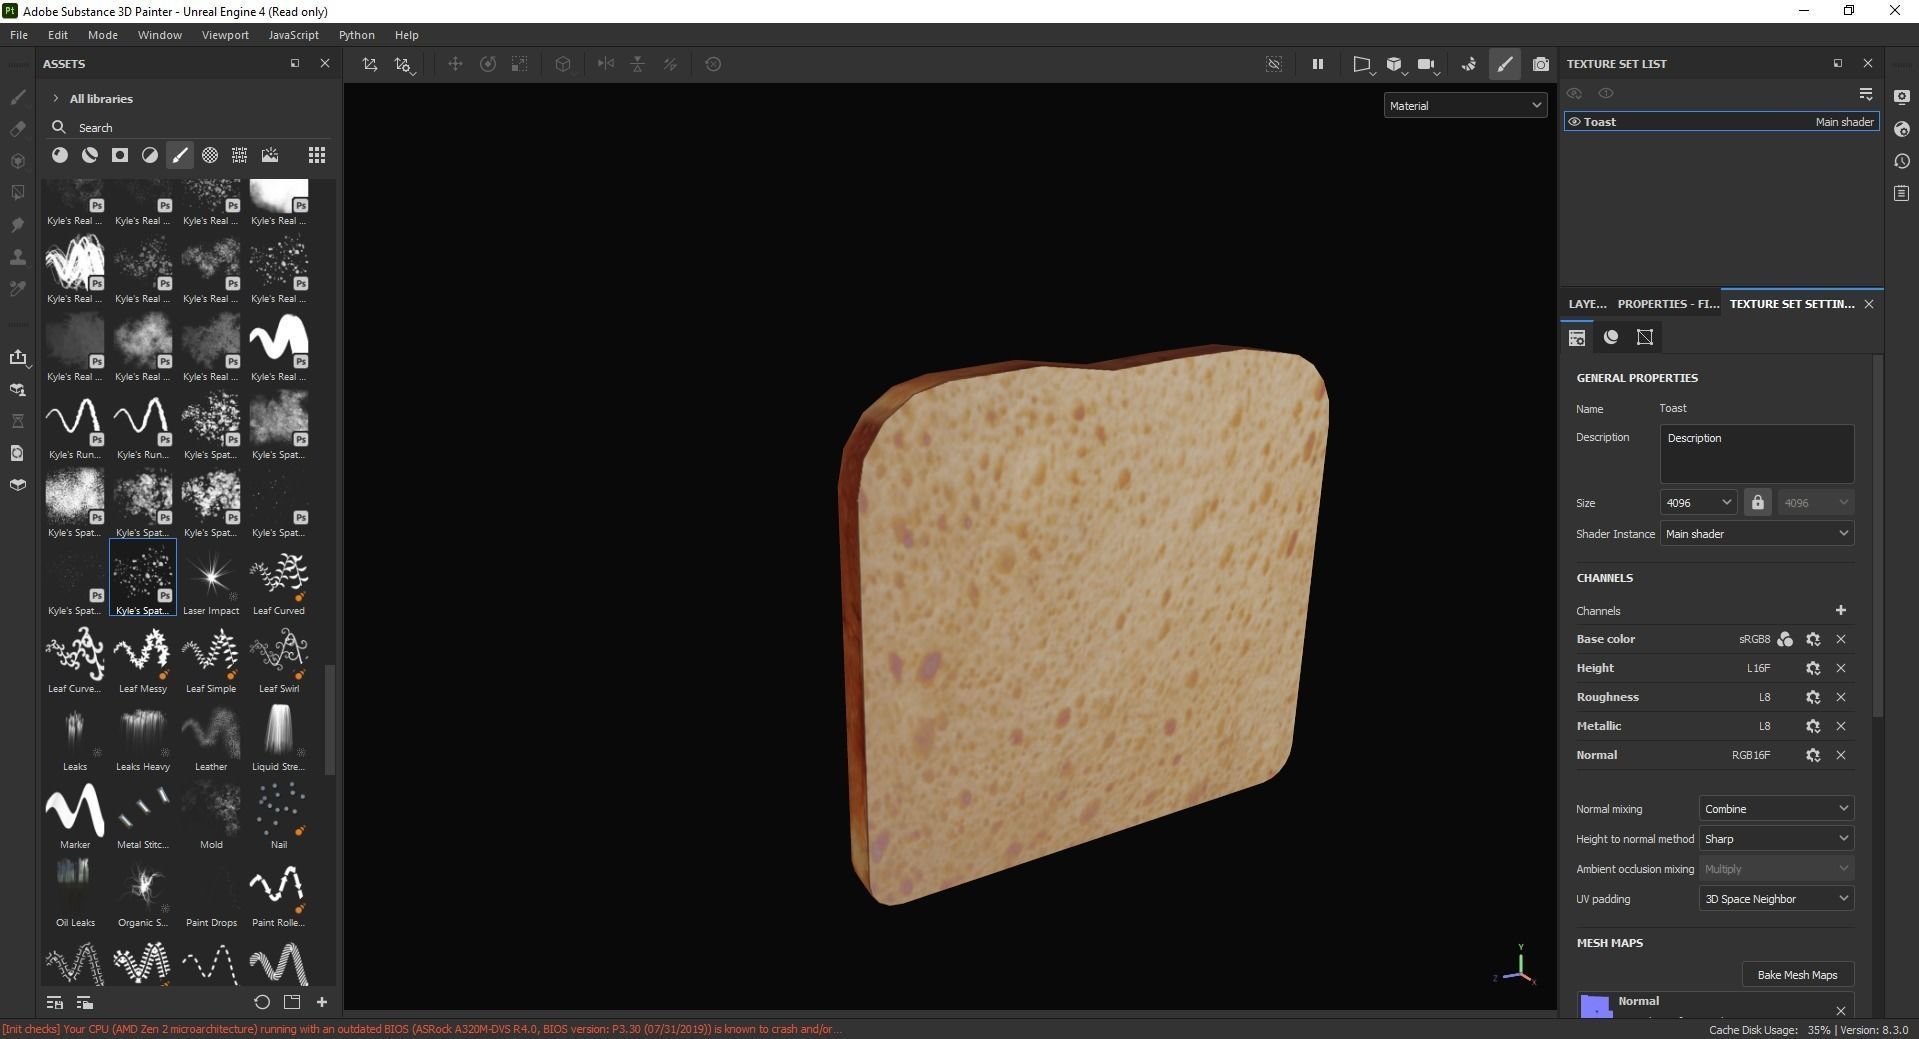The image size is (1919, 1039).
Task: Select the Paint tool in the left toolbar
Action: pos(18,96)
